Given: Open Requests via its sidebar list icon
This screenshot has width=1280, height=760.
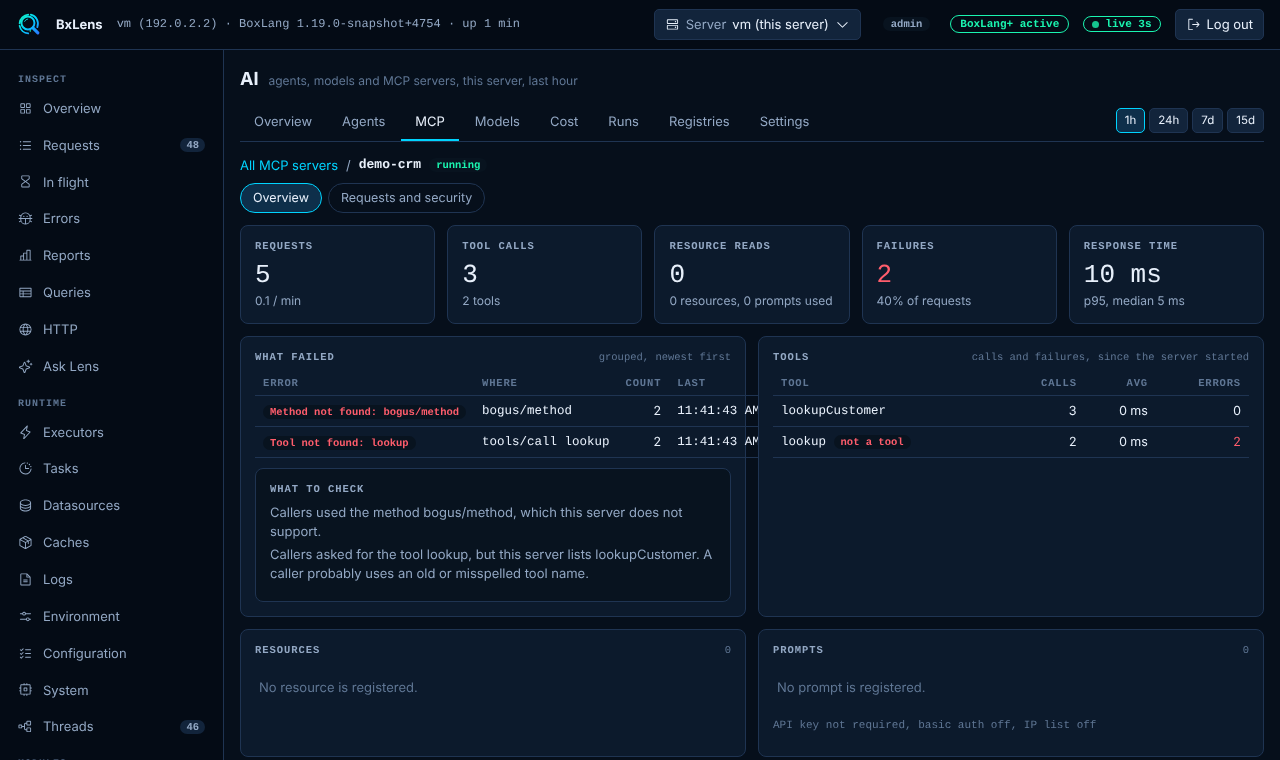Looking at the screenshot, I should click(26, 145).
